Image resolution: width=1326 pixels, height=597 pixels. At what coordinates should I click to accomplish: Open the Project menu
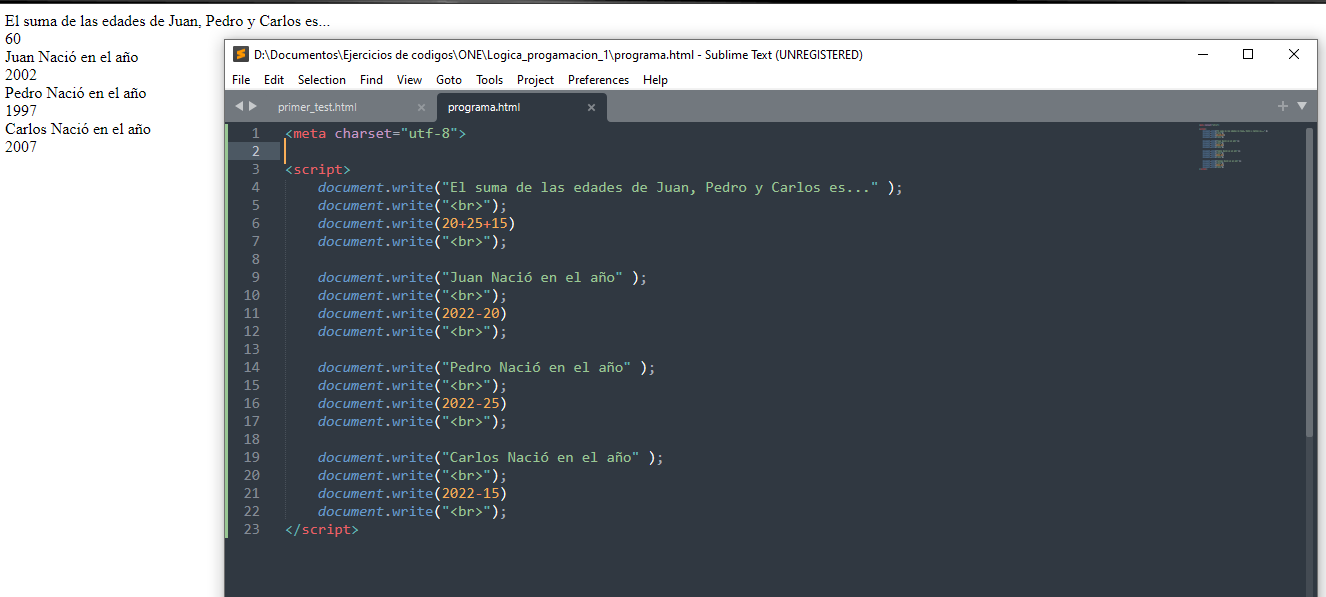(535, 80)
